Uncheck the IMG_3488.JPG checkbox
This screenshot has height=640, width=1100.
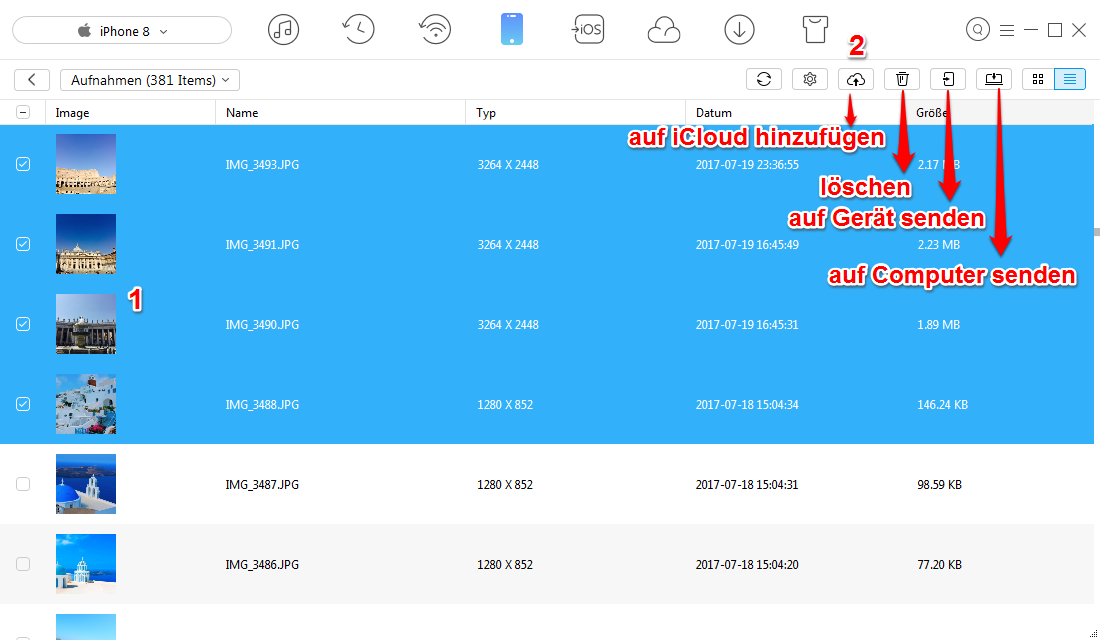[23, 404]
